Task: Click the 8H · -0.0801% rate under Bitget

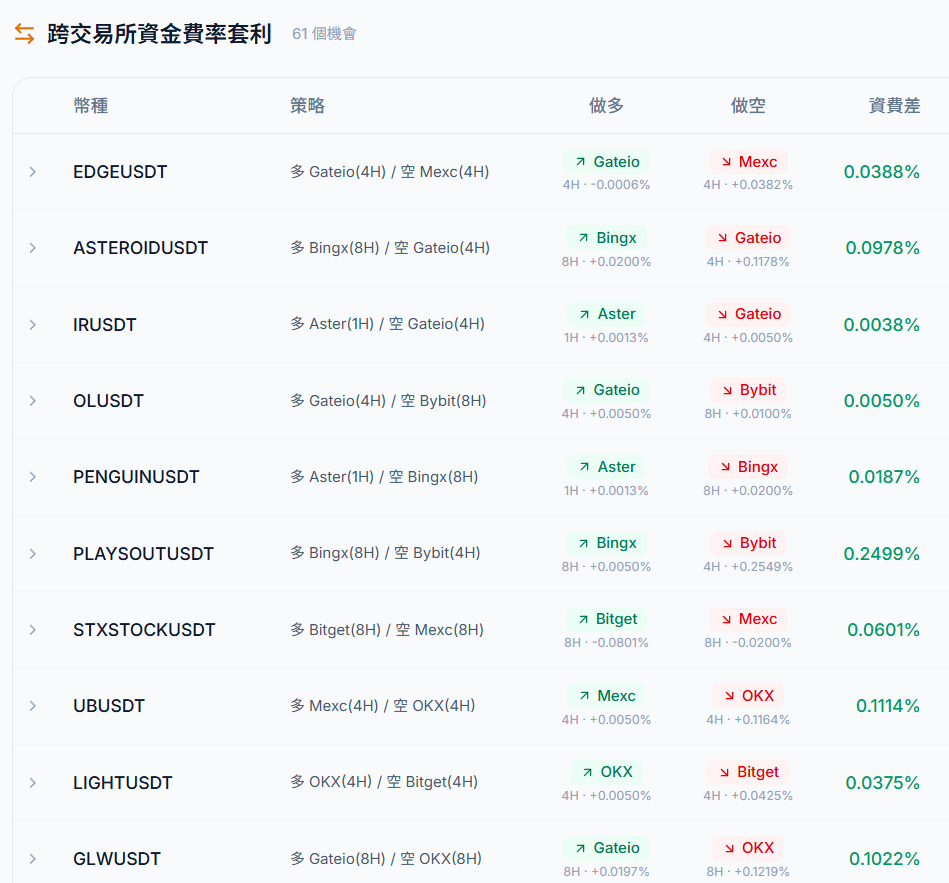Action: click(x=606, y=643)
